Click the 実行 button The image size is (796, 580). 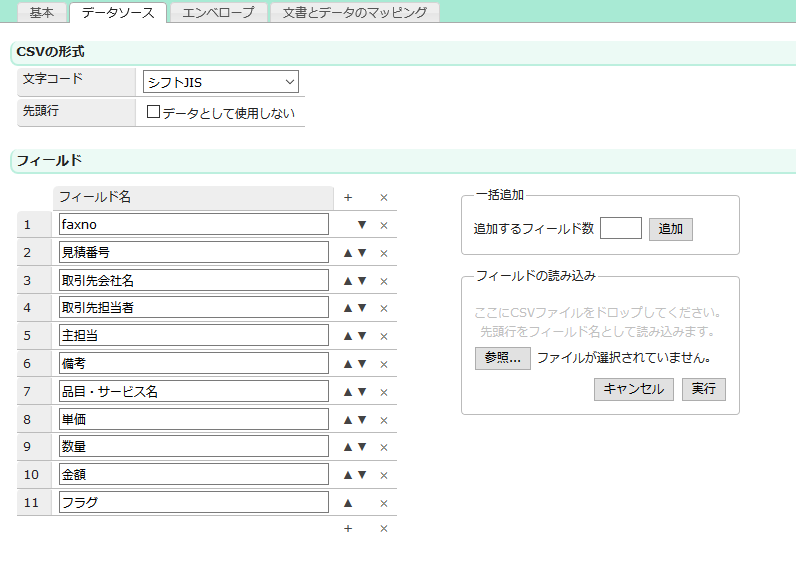[x=703, y=389]
